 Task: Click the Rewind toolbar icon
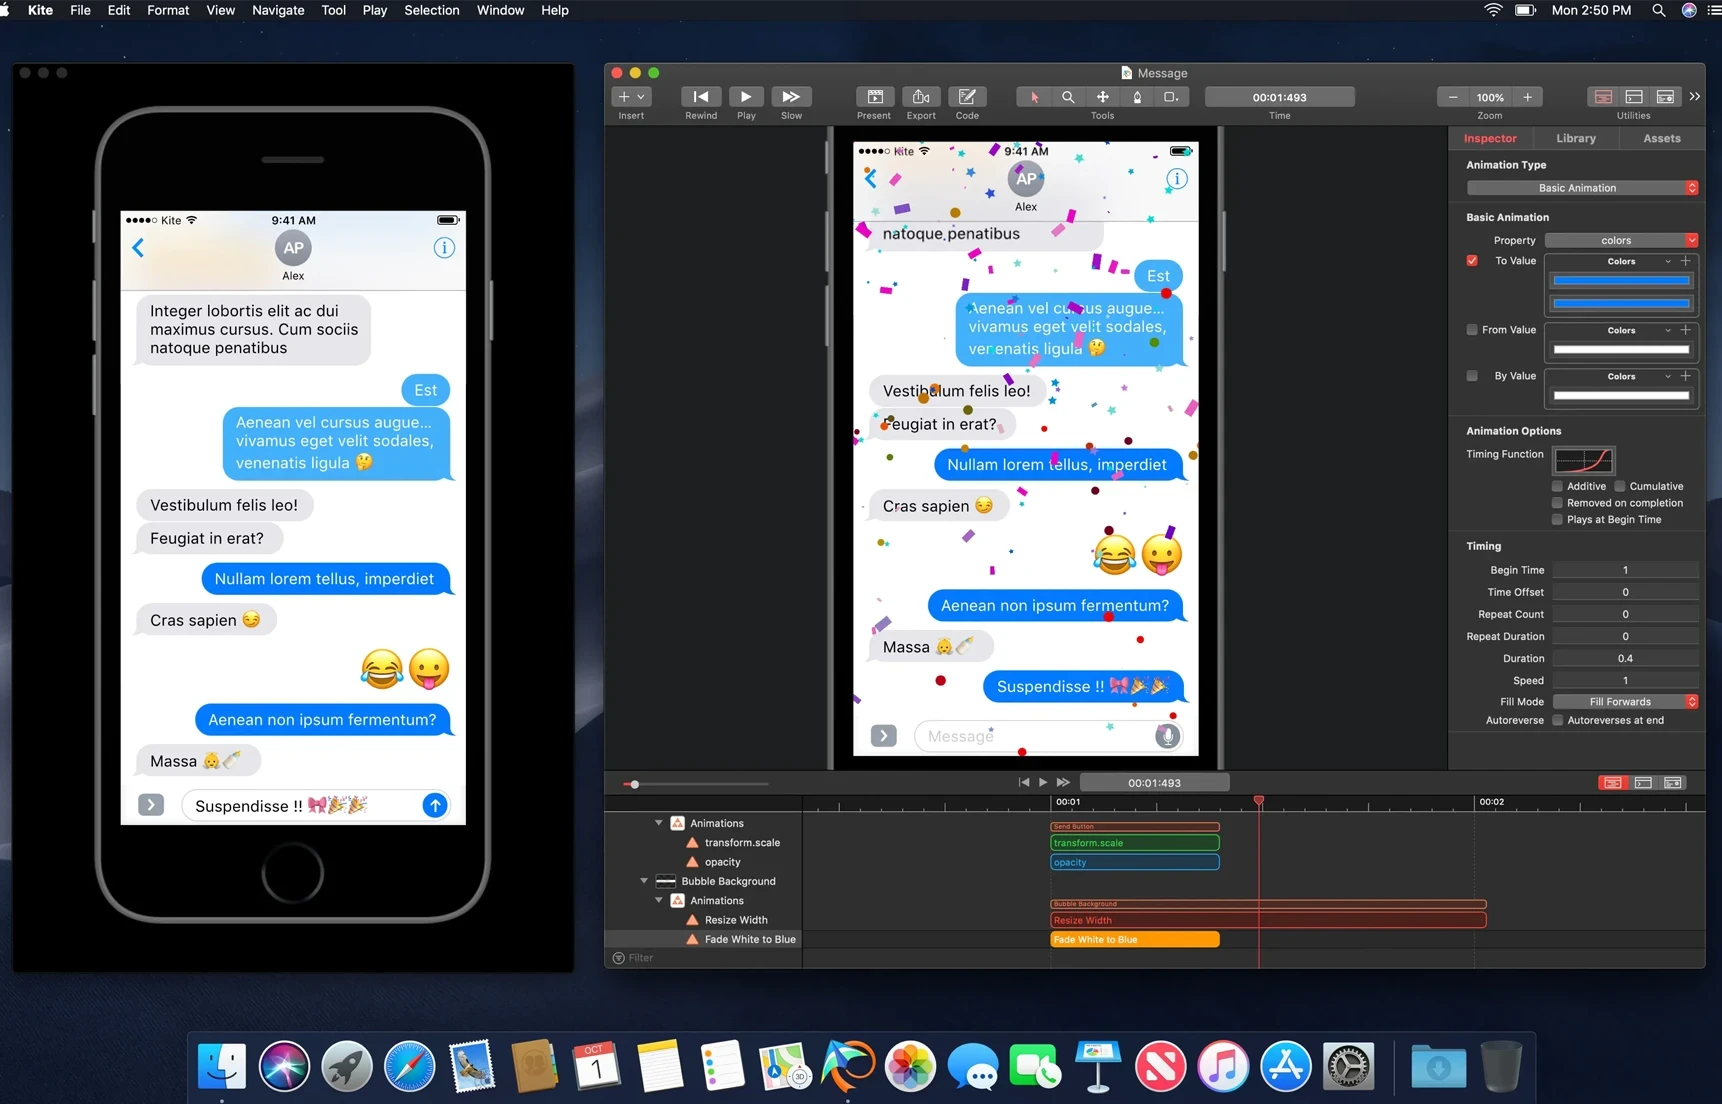700,97
